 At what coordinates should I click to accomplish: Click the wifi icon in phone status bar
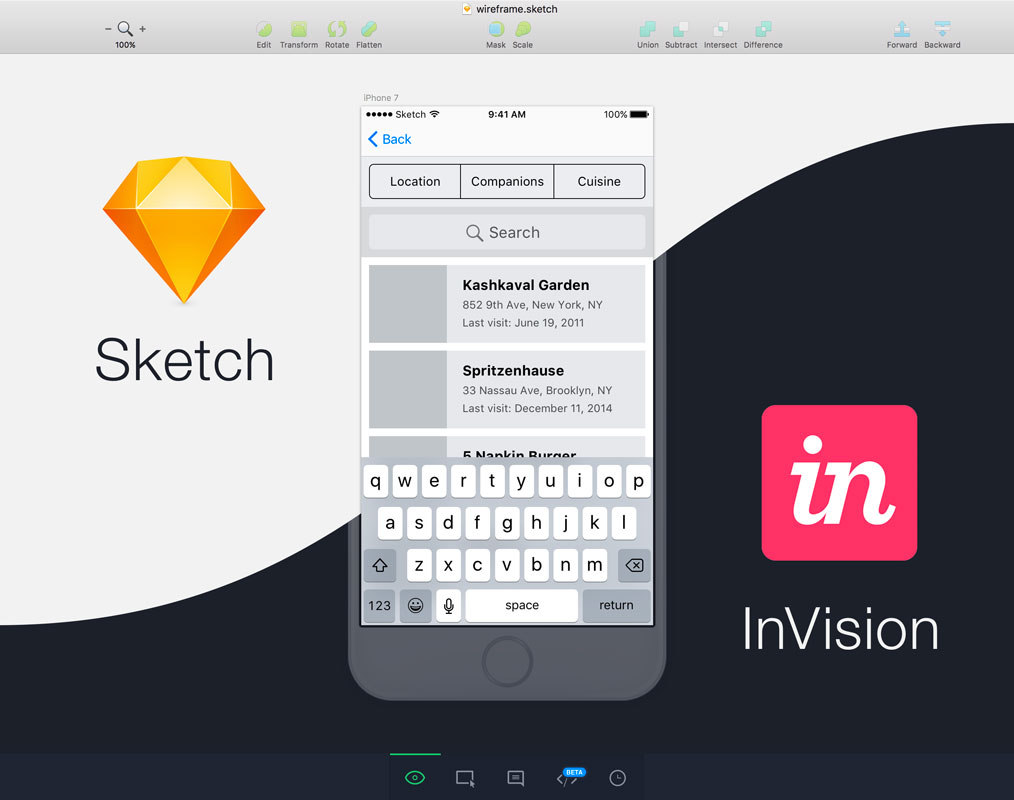pyautogui.click(x=435, y=114)
